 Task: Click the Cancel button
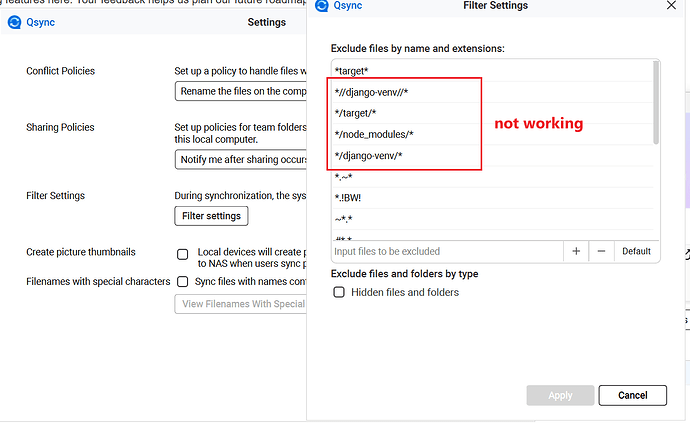[x=632, y=395]
